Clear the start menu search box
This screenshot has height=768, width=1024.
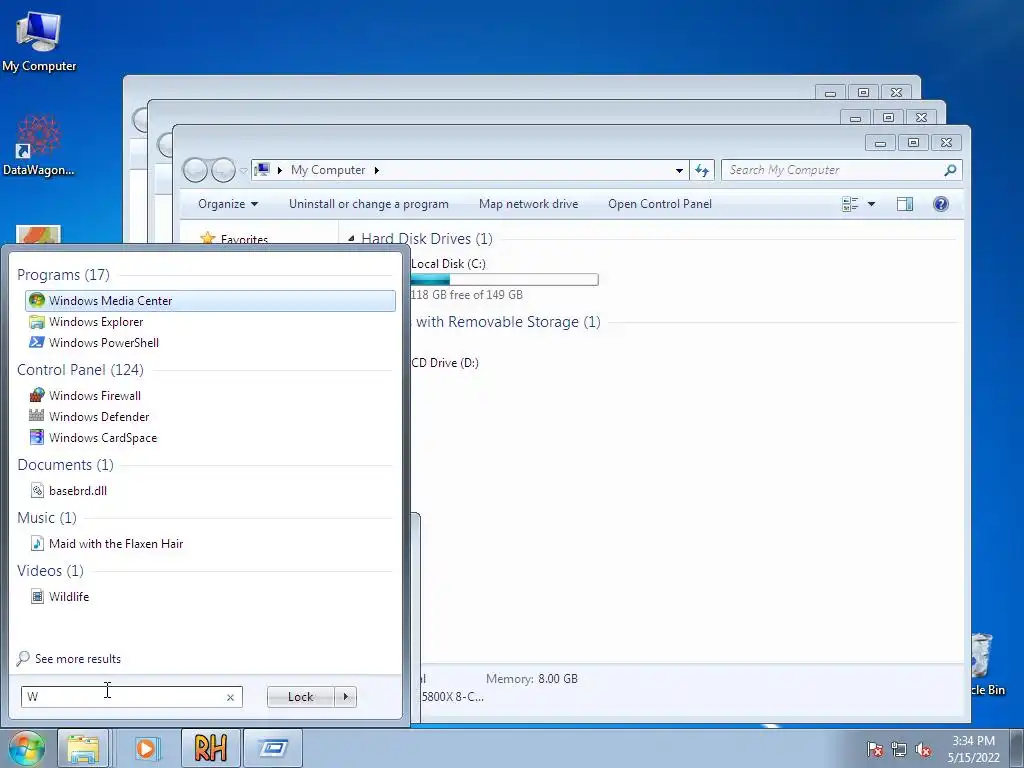230,697
